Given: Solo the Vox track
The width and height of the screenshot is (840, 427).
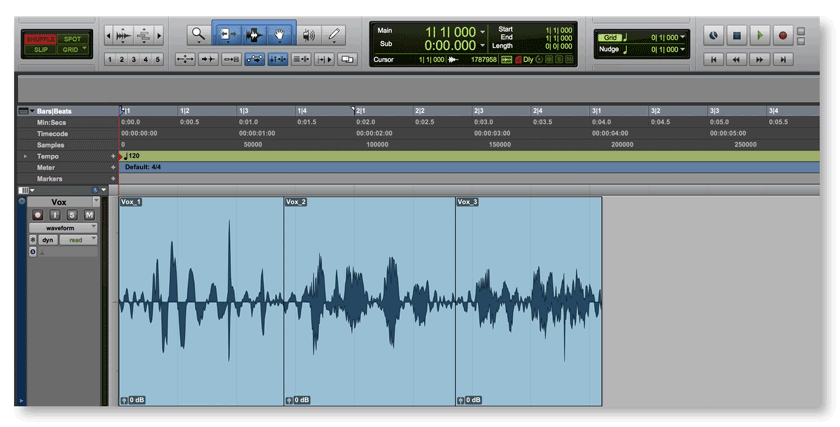Looking at the screenshot, I should 72,215.
